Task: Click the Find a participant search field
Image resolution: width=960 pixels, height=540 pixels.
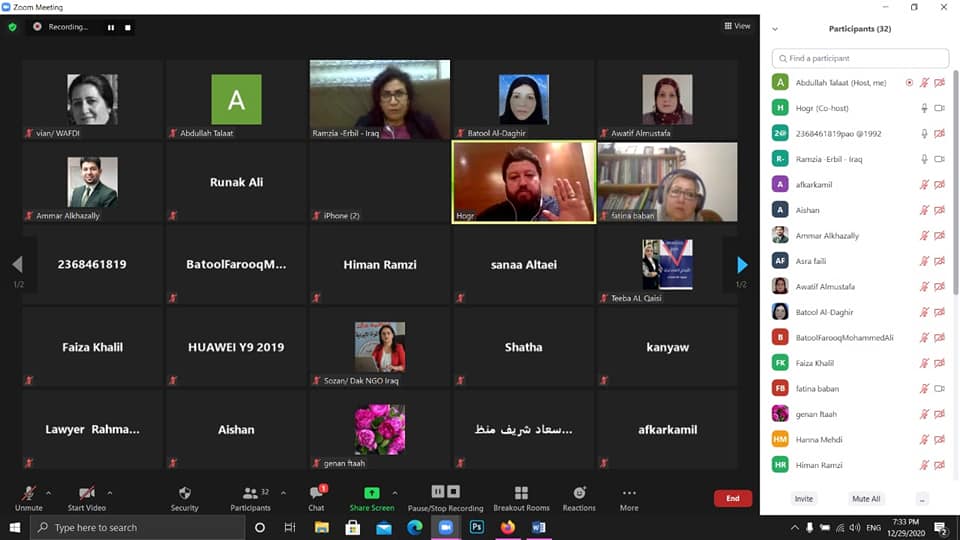Action: tap(860, 58)
